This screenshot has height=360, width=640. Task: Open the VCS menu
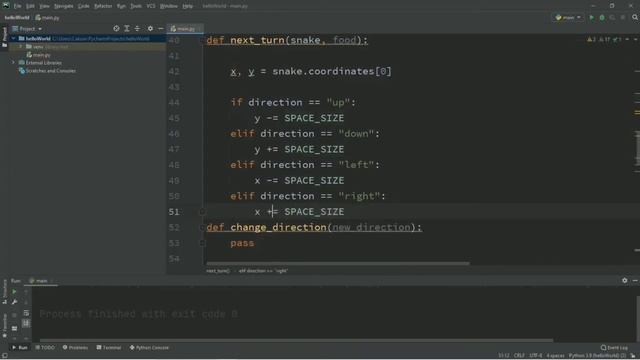click(x=151, y=6)
